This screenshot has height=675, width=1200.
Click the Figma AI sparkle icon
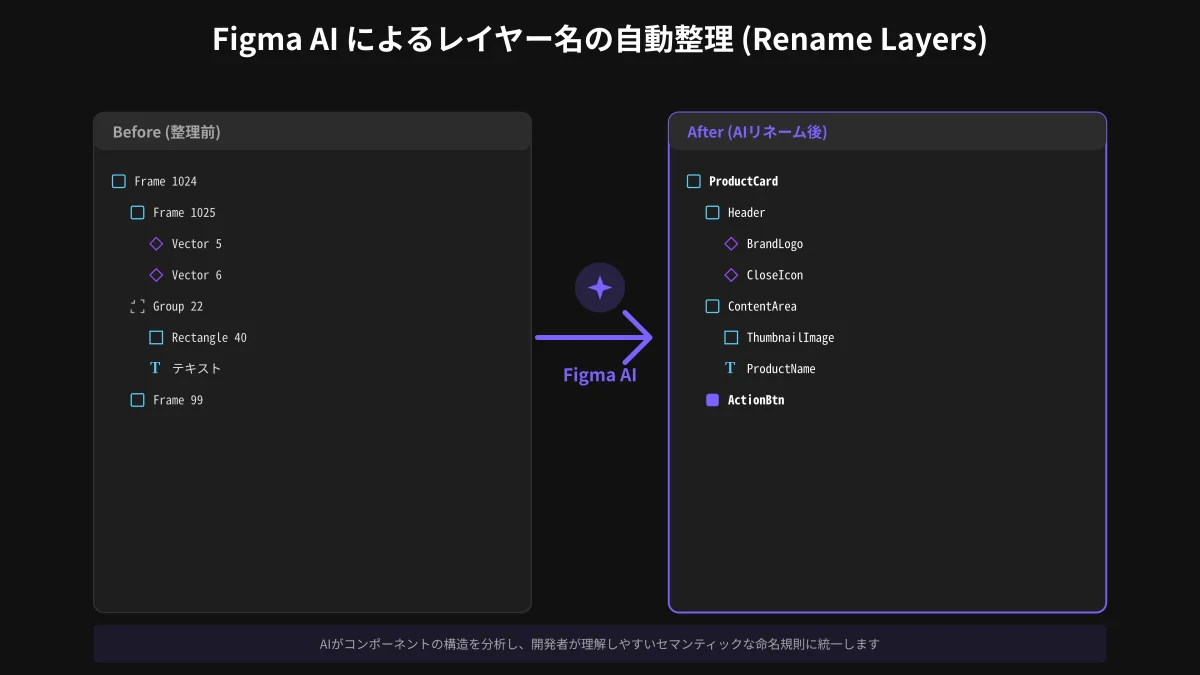600,288
